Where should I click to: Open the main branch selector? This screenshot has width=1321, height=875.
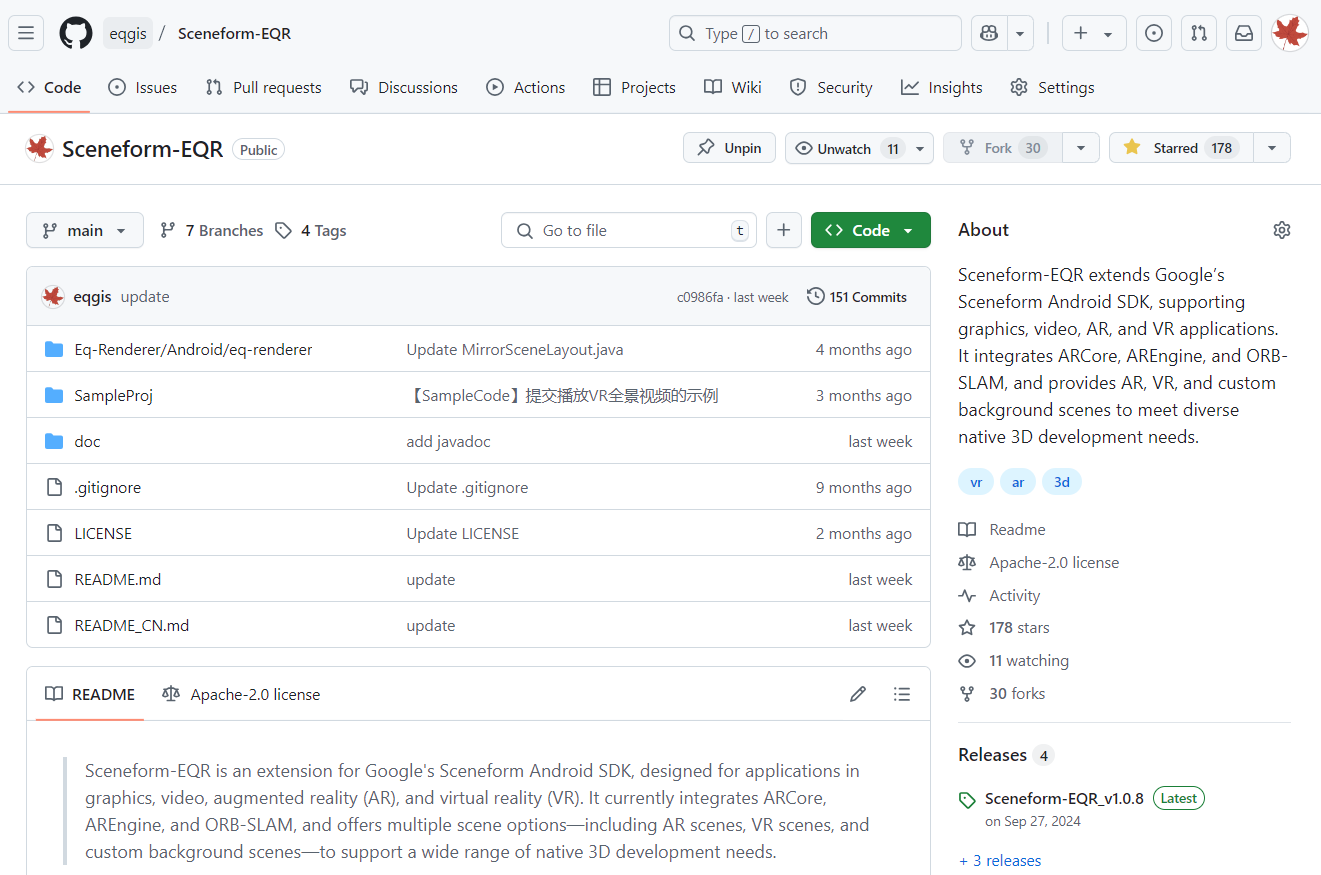(85, 230)
